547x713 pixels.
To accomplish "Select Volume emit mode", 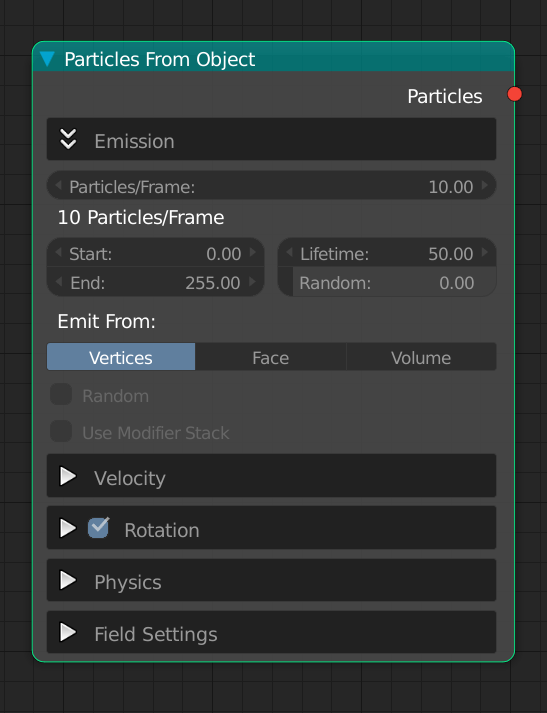I will [421, 357].
